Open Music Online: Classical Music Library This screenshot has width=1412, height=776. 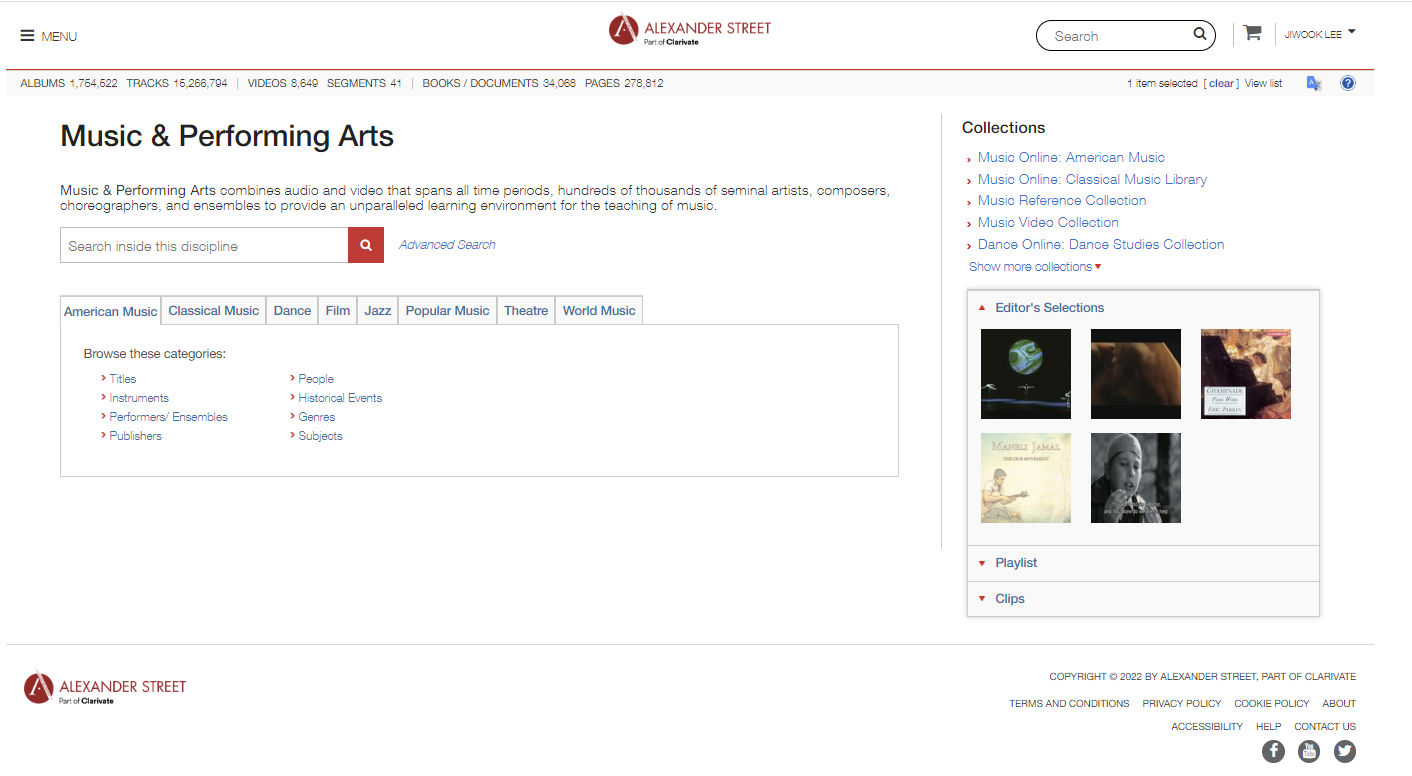1092,180
